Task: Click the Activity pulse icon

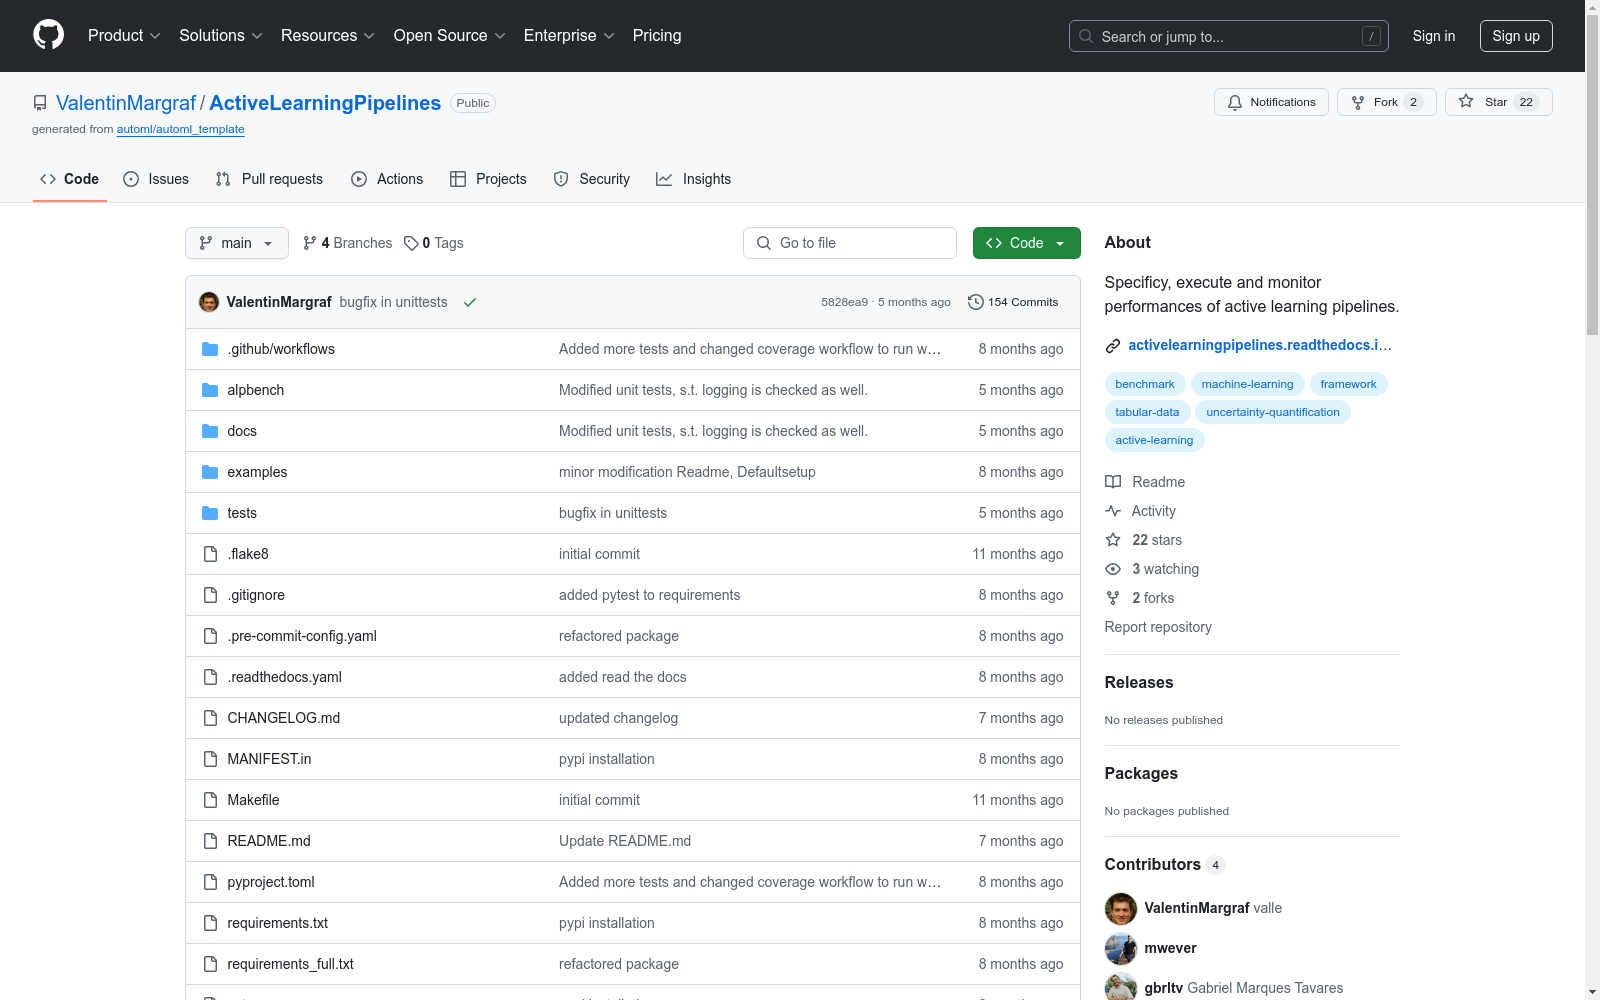Action: (x=1113, y=511)
